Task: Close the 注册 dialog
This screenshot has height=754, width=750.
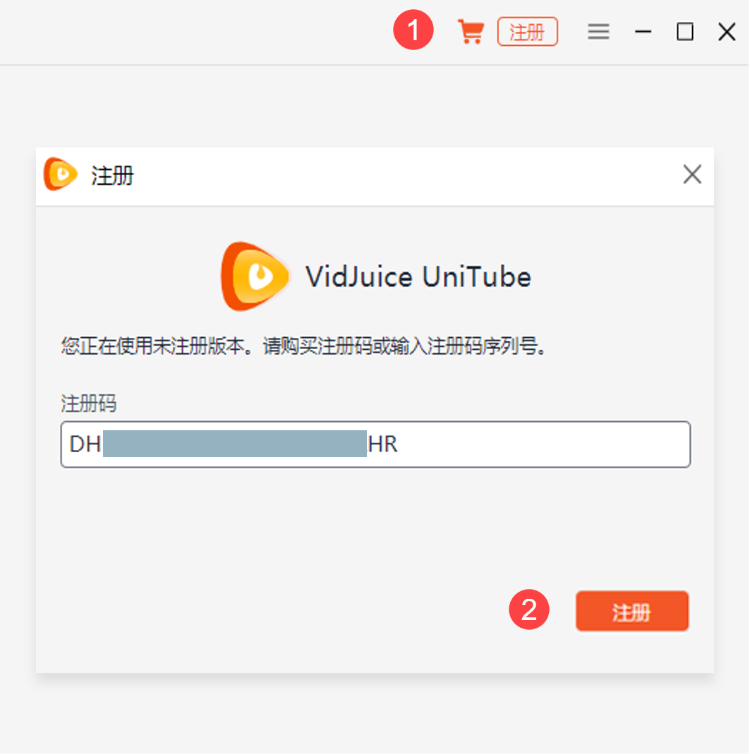Action: (x=692, y=174)
